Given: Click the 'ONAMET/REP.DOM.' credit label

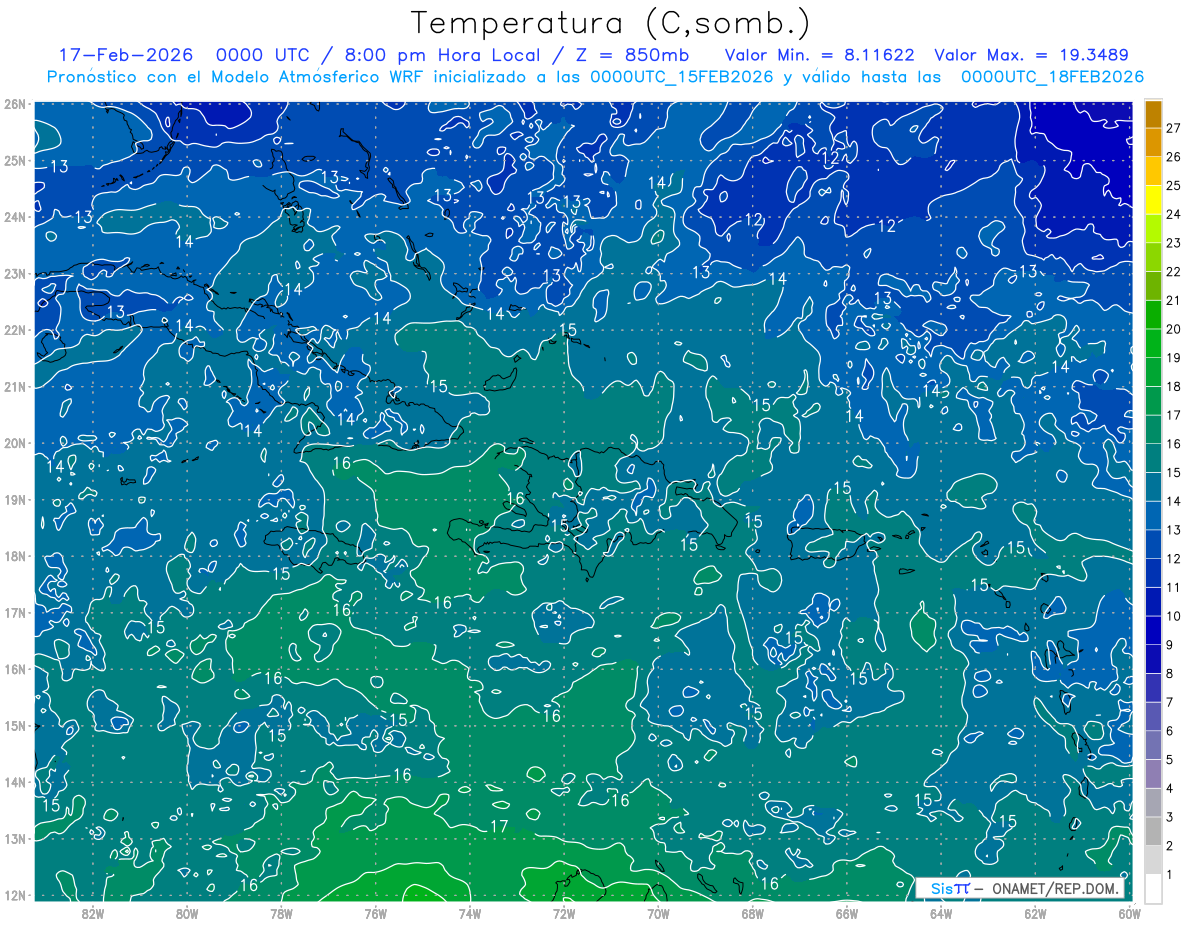Looking at the screenshot, I should pyautogui.click(x=1055, y=888).
